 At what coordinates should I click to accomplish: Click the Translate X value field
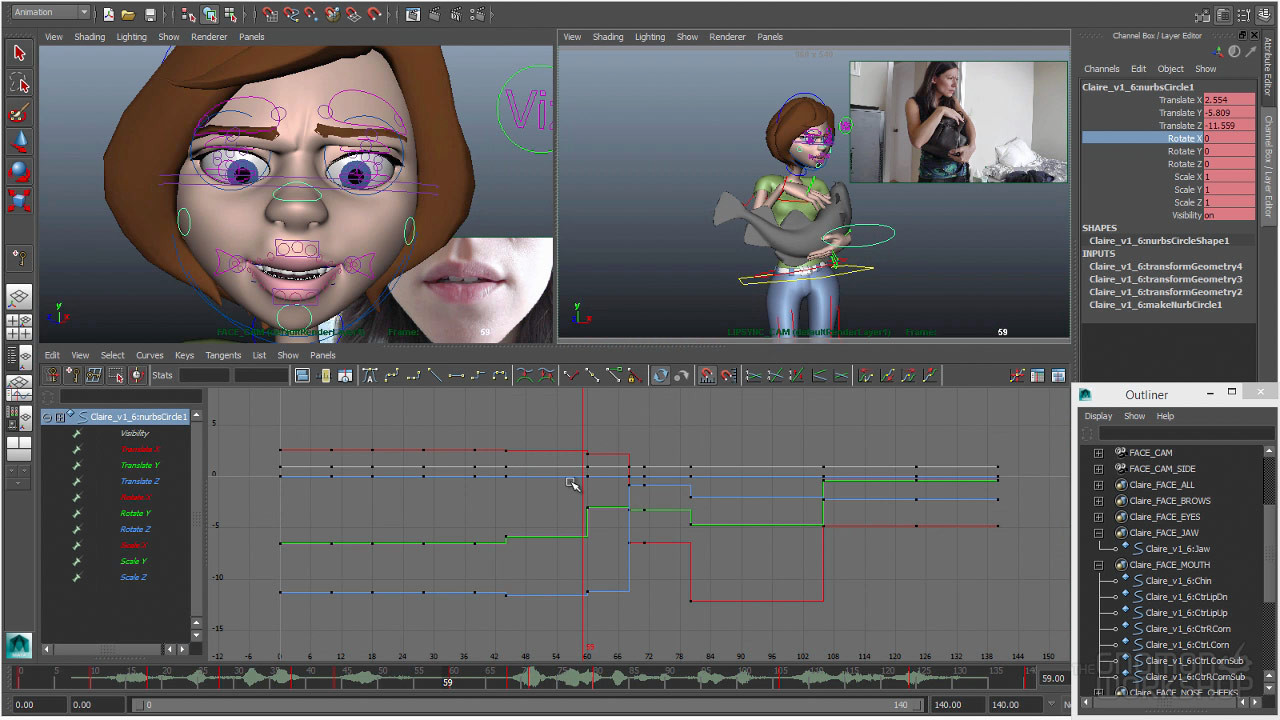[1229, 100]
